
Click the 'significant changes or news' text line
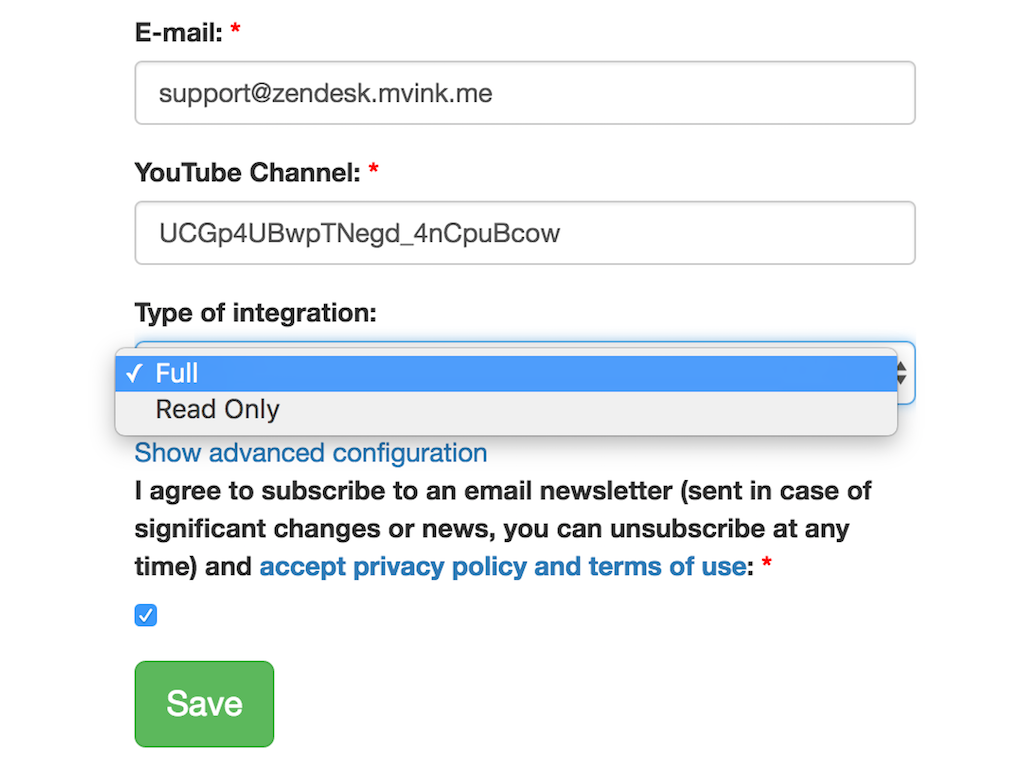[x=491, y=529]
